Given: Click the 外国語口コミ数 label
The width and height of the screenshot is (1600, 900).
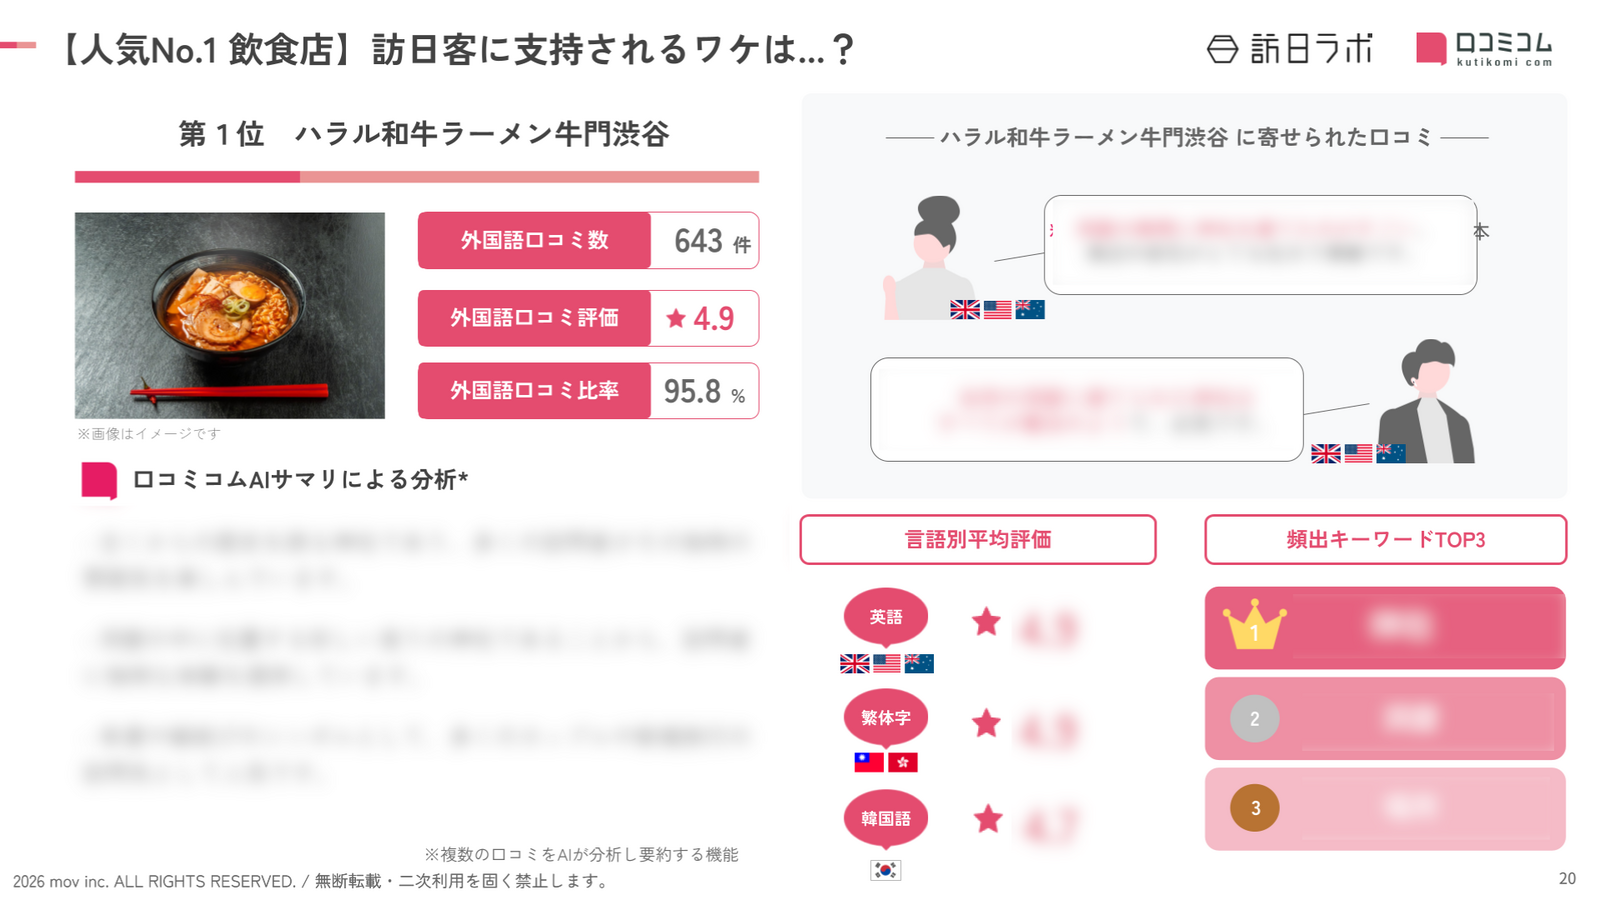Looking at the screenshot, I should (534, 240).
